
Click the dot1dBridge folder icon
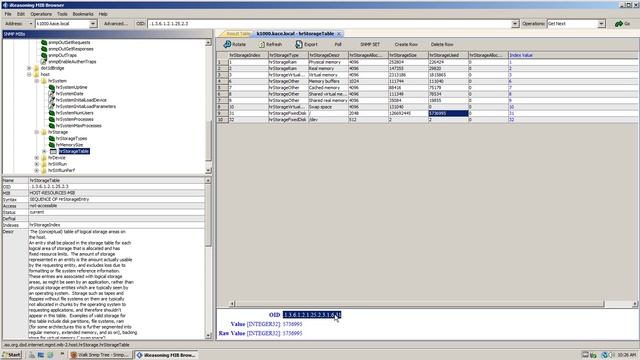37,68
